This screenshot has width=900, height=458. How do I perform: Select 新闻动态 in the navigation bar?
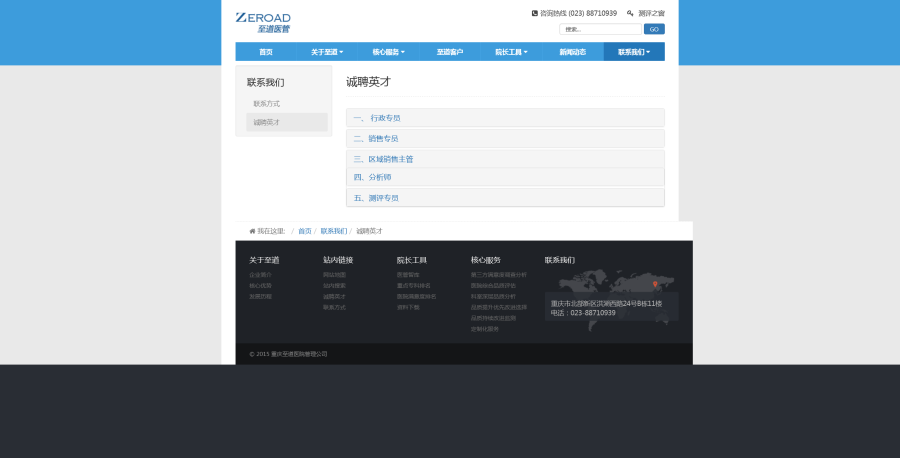pyautogui.click(x=572, y=52)
